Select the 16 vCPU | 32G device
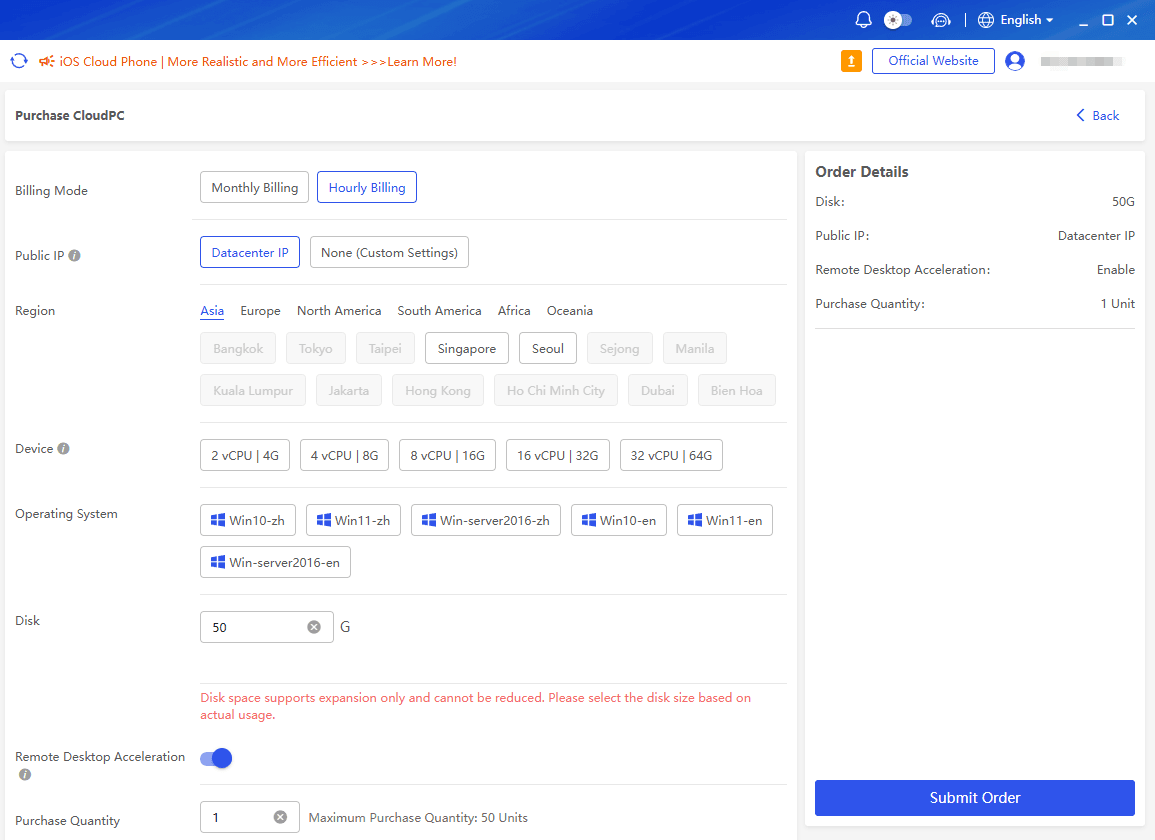The width and height of the screenshot is (1155, 840). coord(558,455)
